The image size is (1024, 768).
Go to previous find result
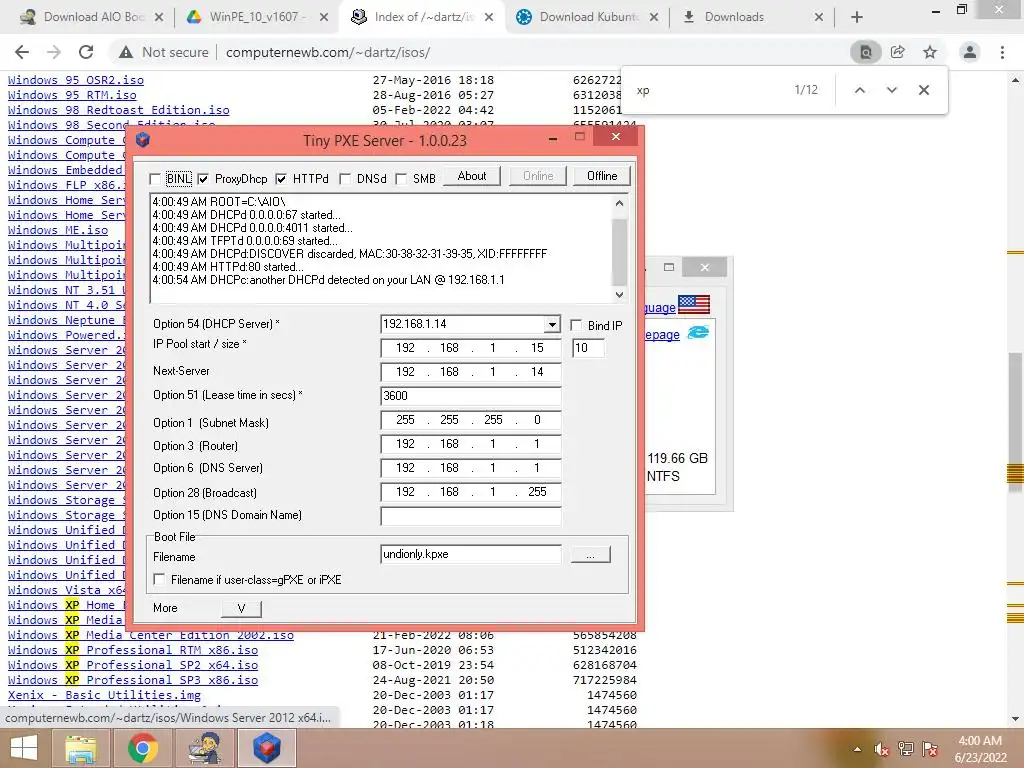(x=860, y=90)
